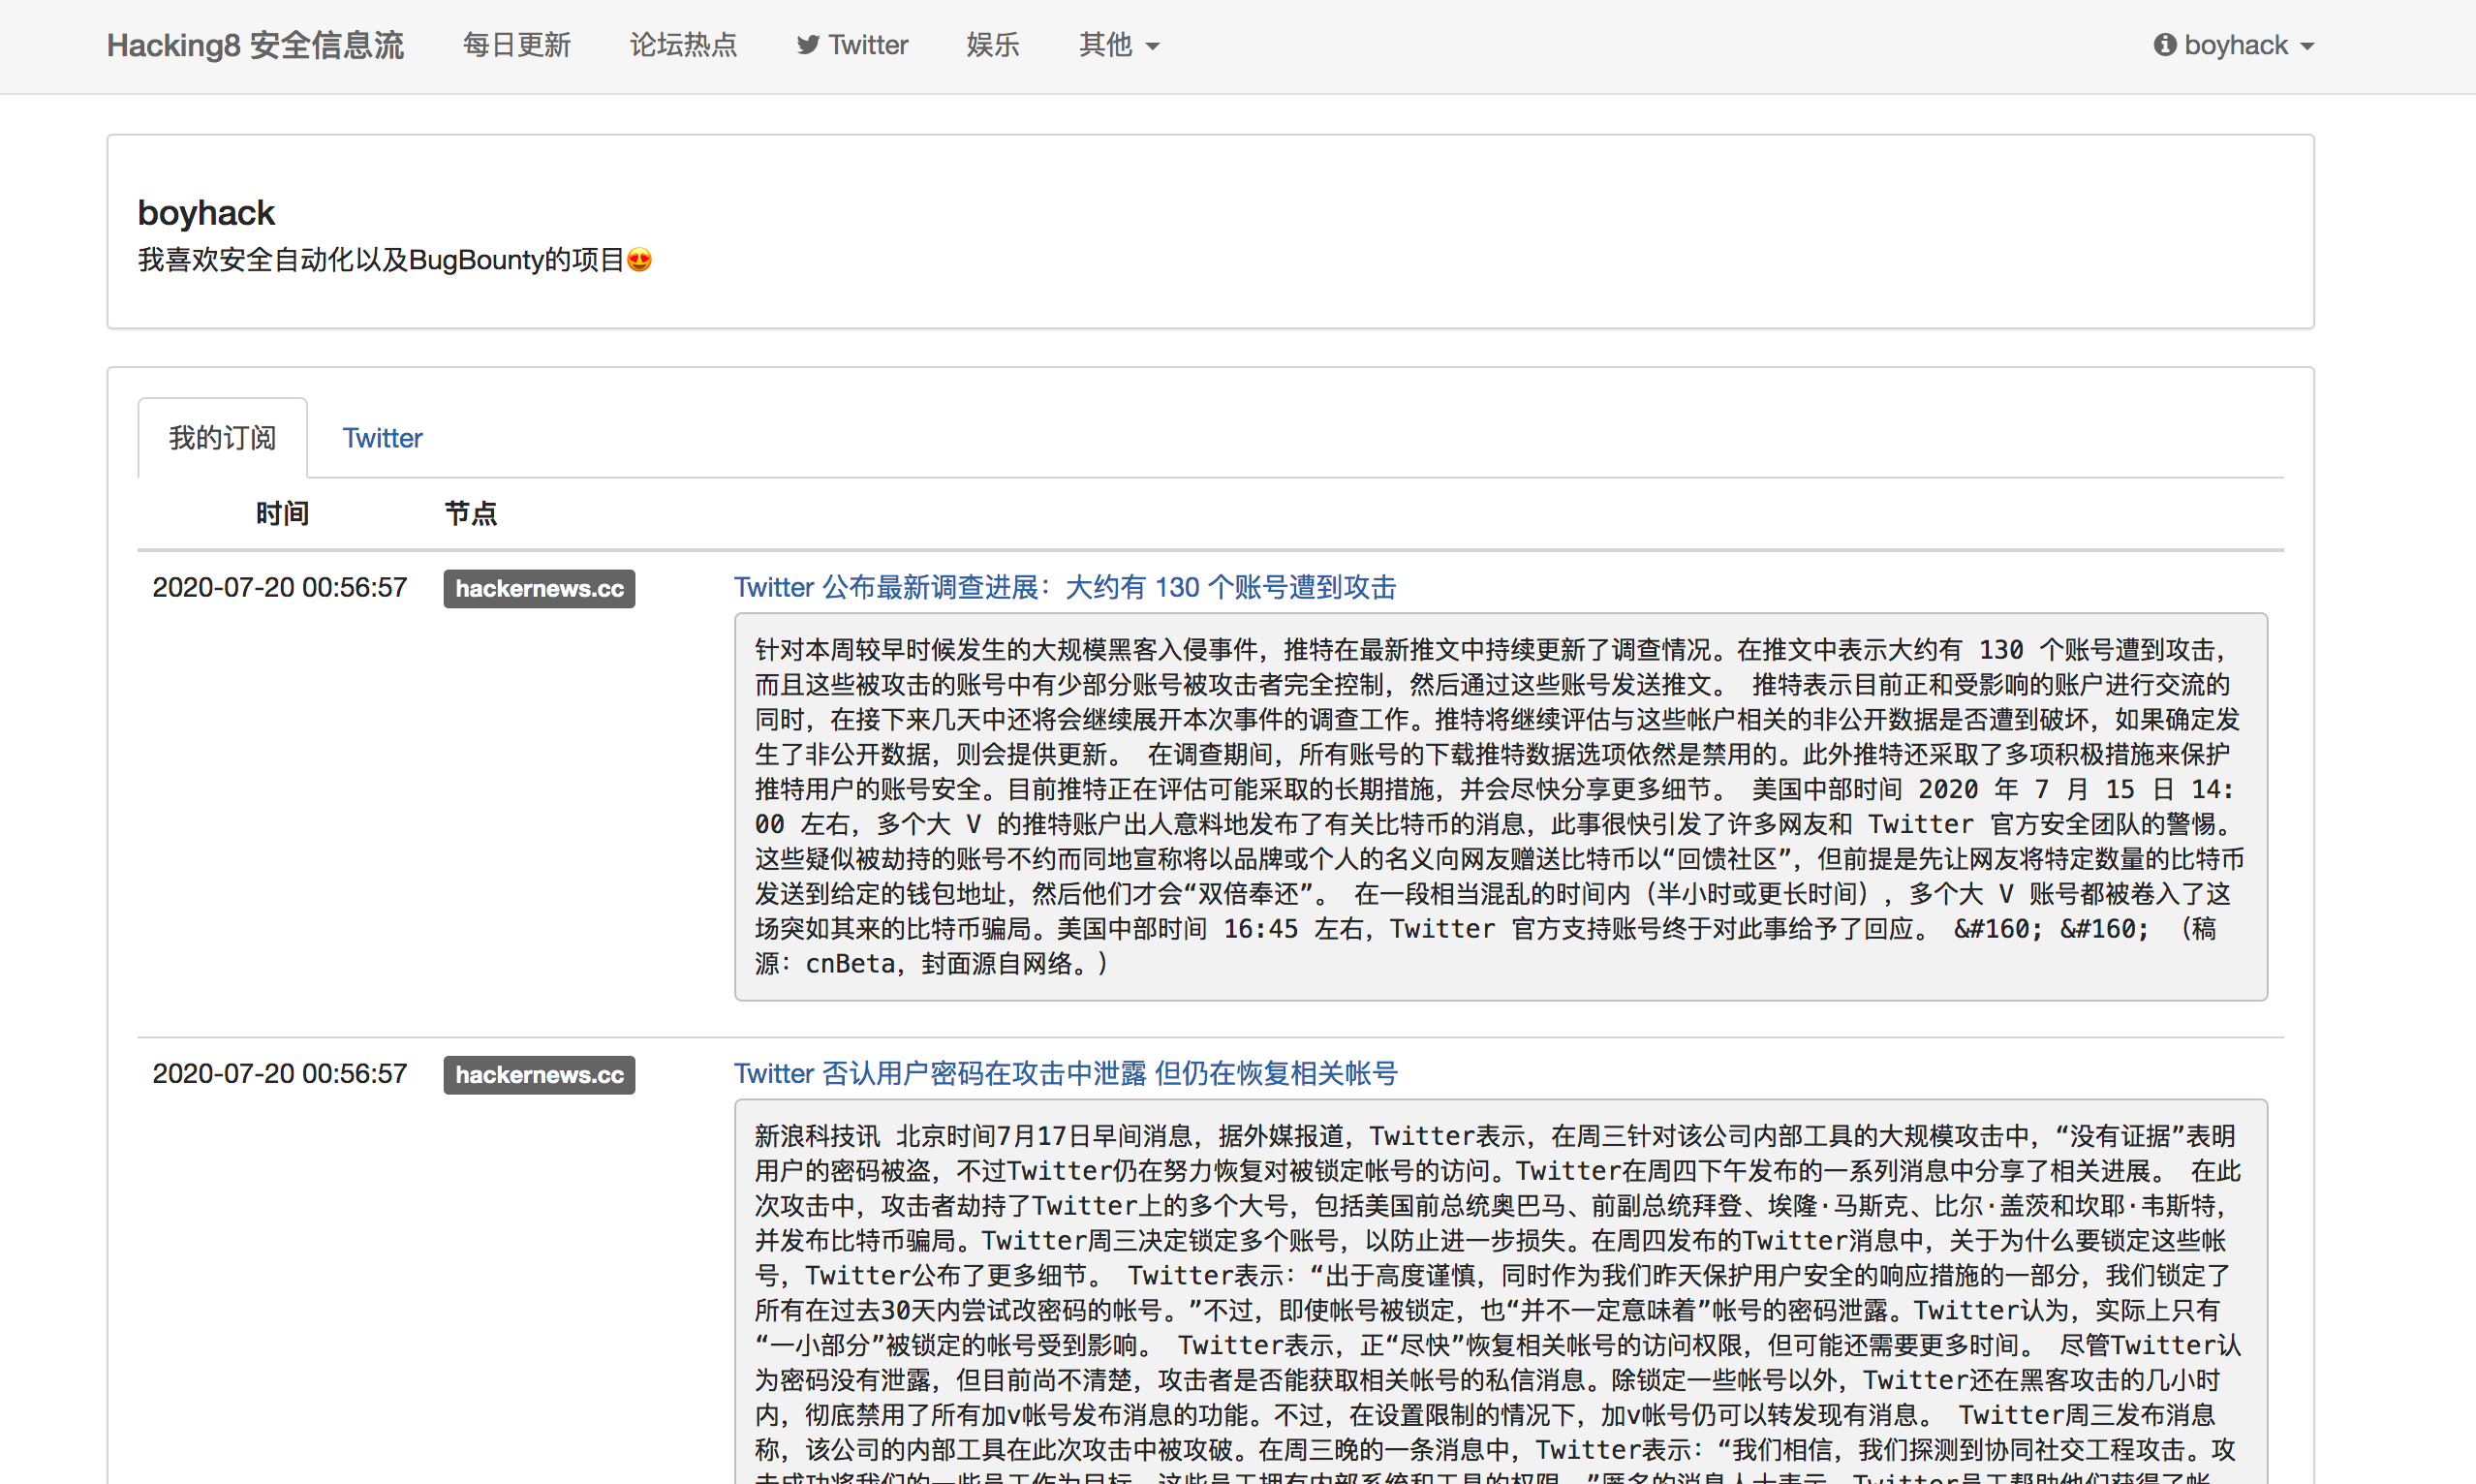Open the article Twitter 否认用户密码在攻击中泄露

coord(1066,1073)
